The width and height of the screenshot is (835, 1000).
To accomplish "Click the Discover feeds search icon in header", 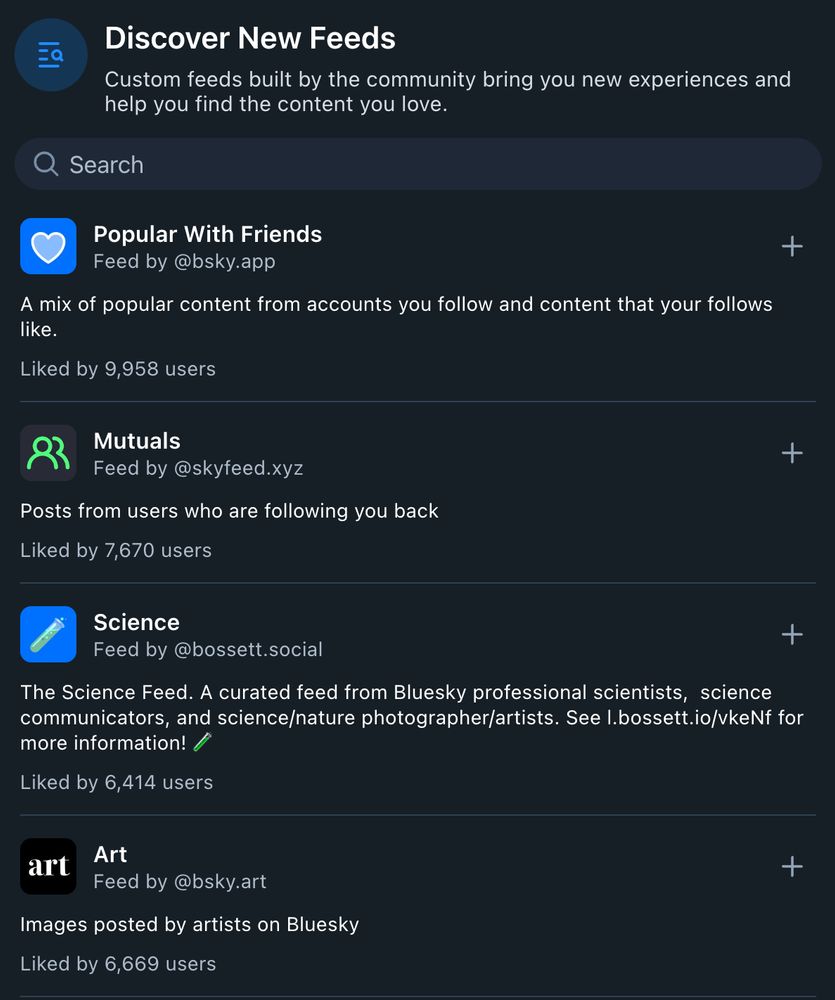I will (50, 55).
